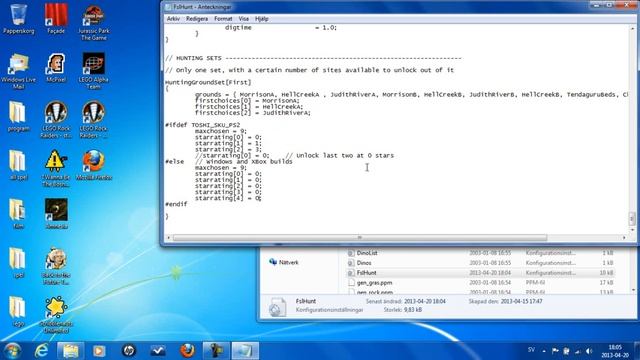Show hidden tray icons arrow
Screen dimensions: 640x360
[544, 351]
